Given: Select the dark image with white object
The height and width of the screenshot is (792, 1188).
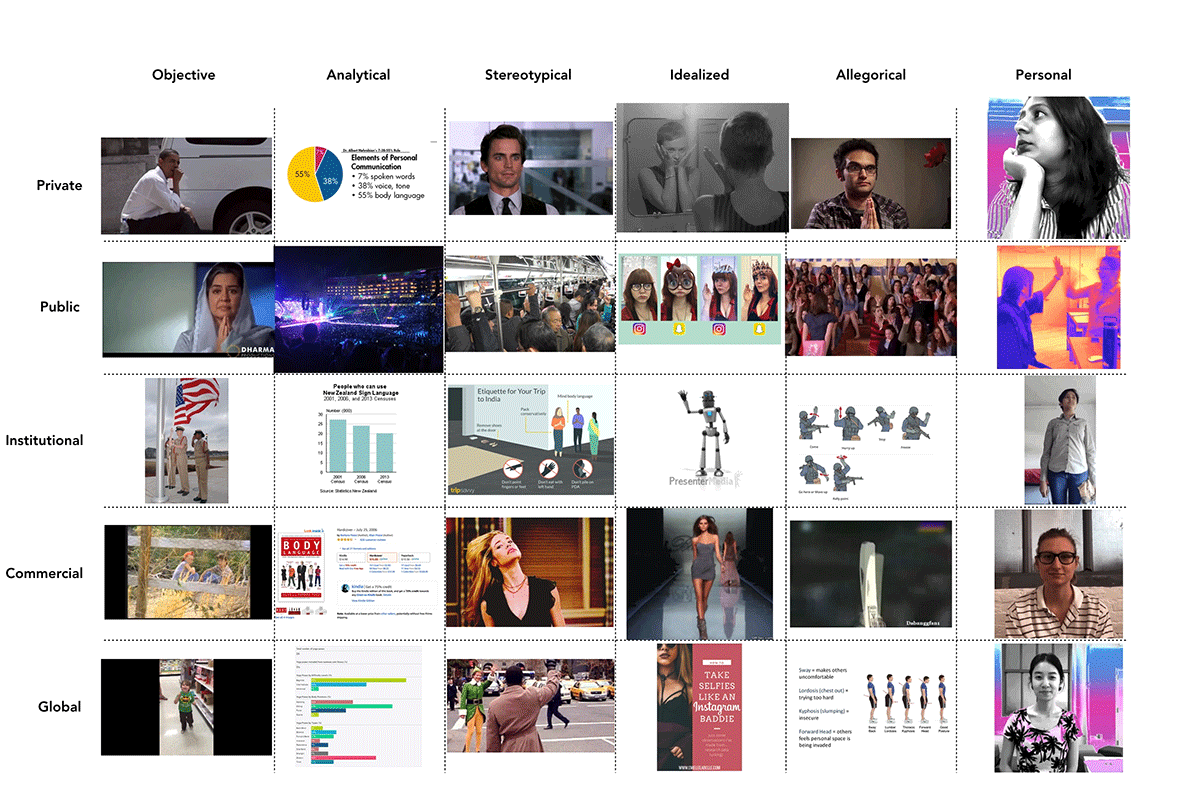Looking at the screenshot, I should point(871,574).
